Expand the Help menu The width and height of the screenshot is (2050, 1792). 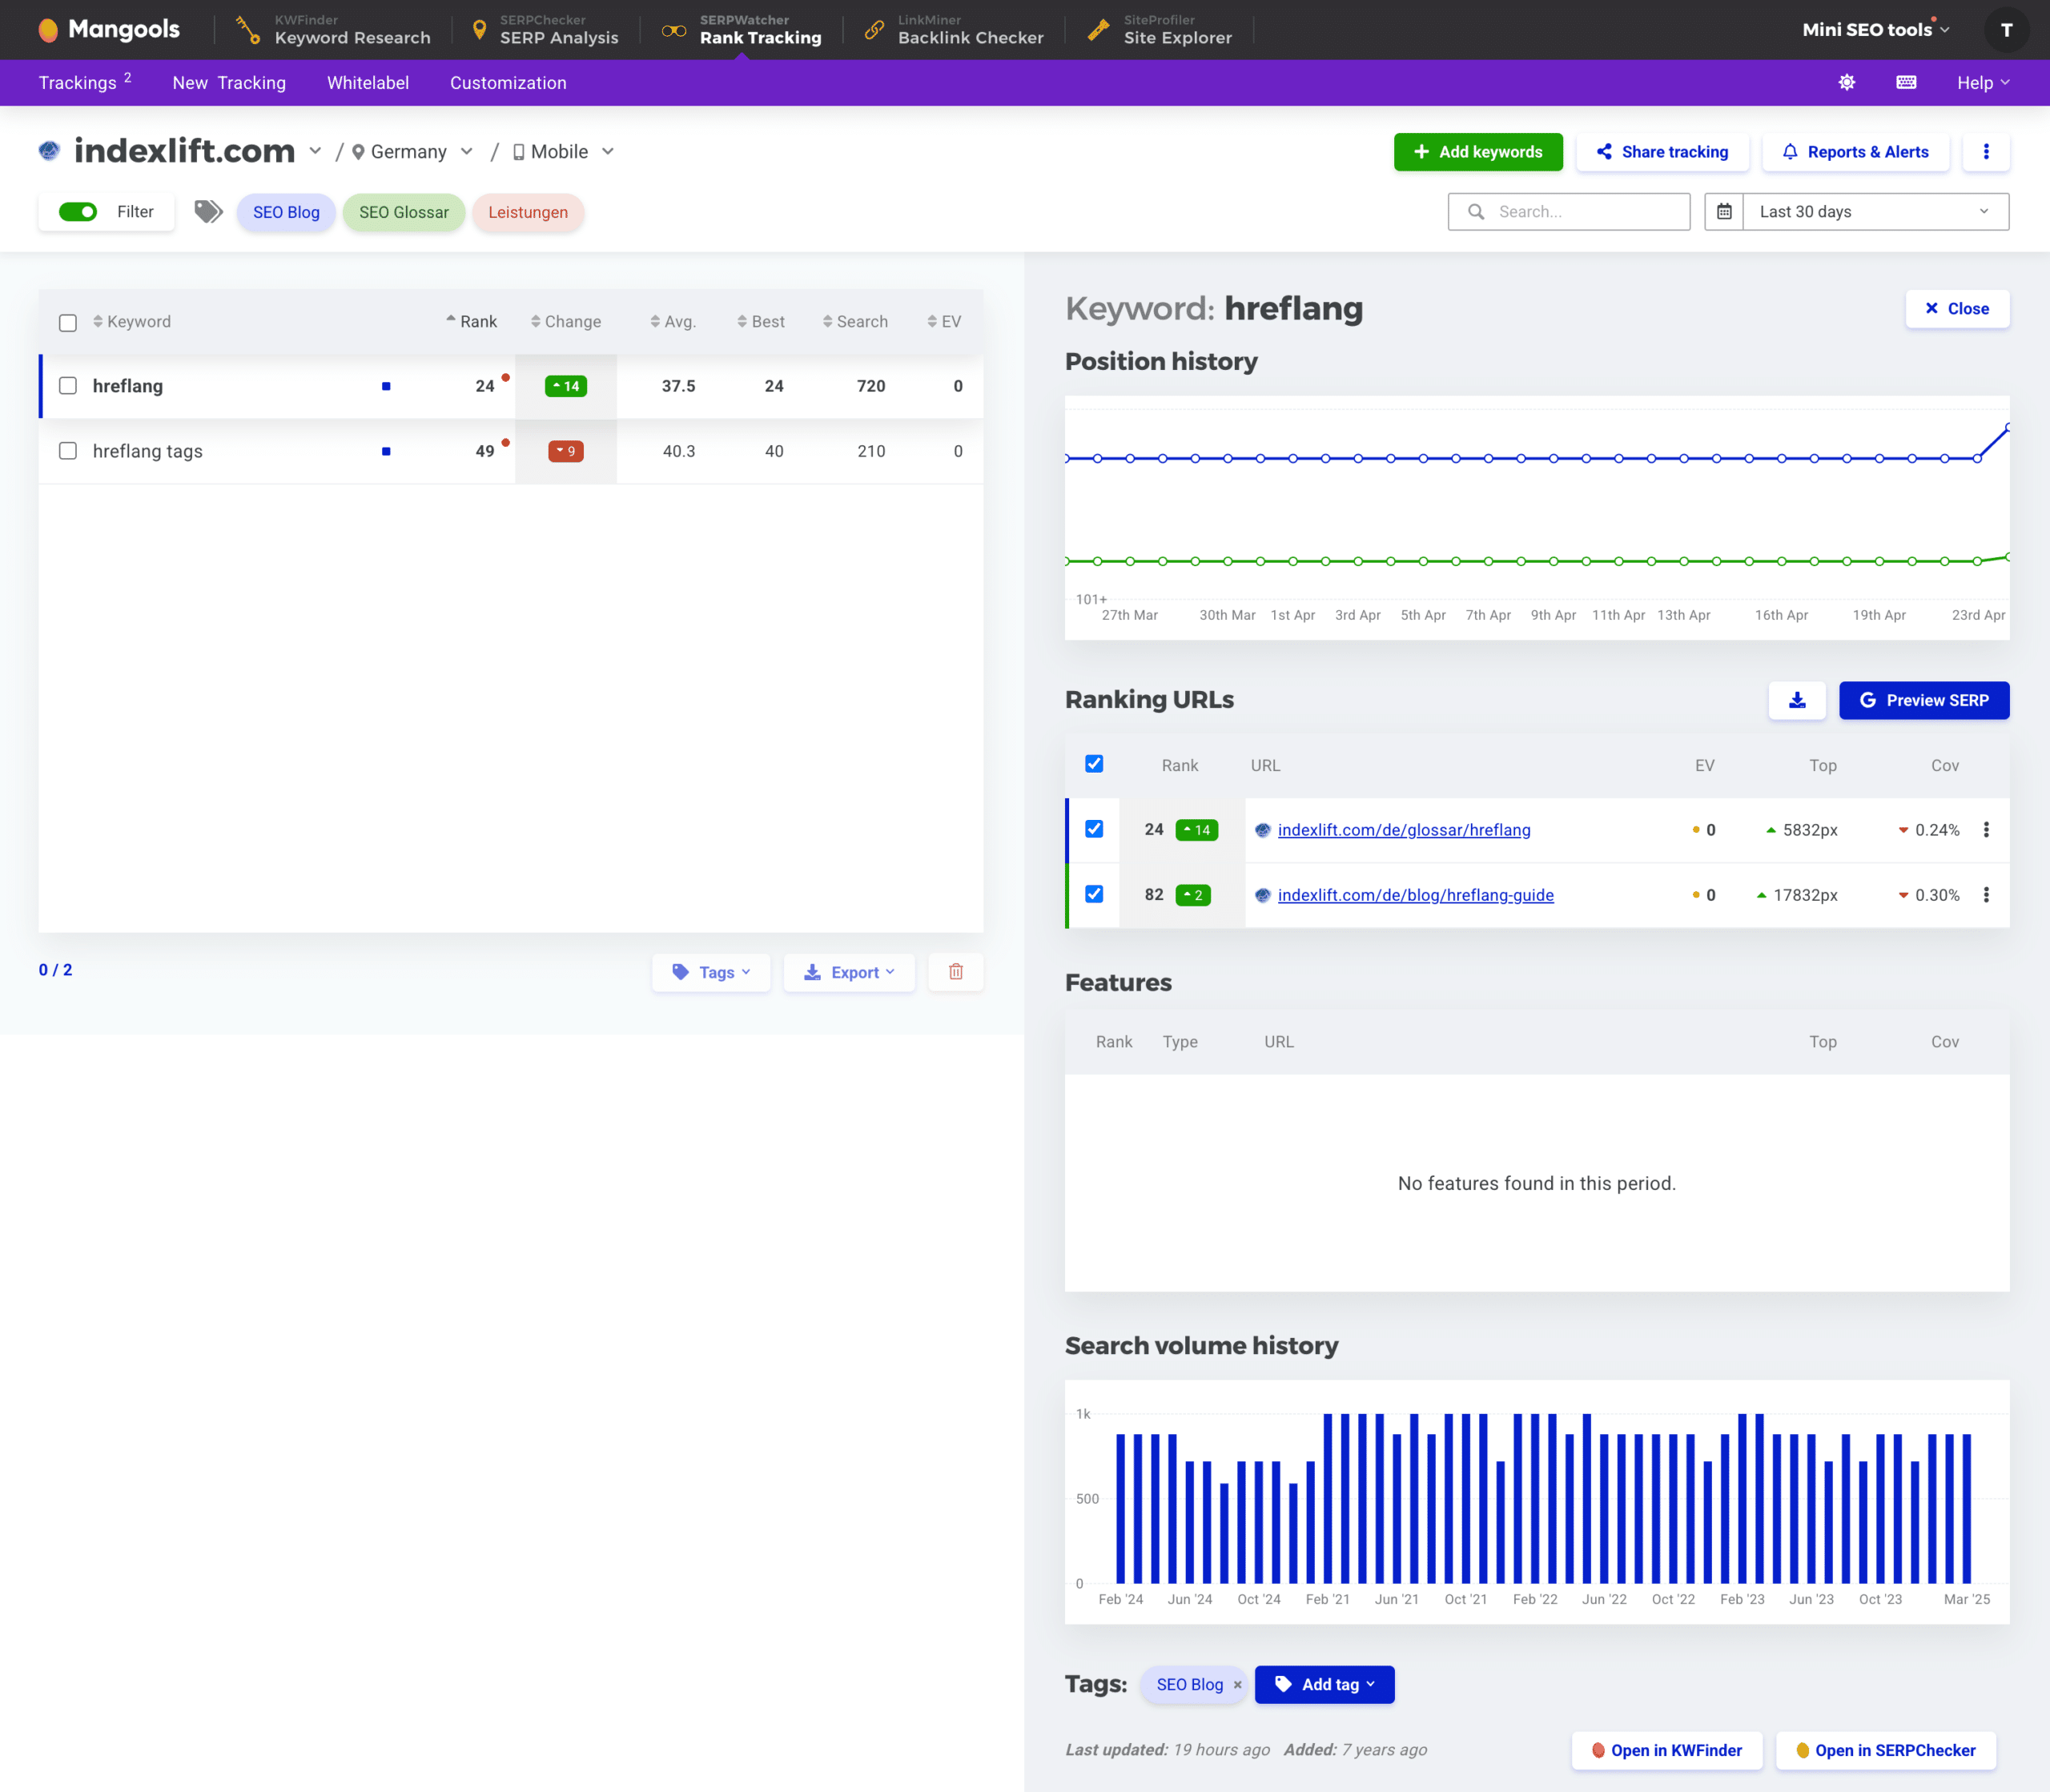(x=1983, y=83)
